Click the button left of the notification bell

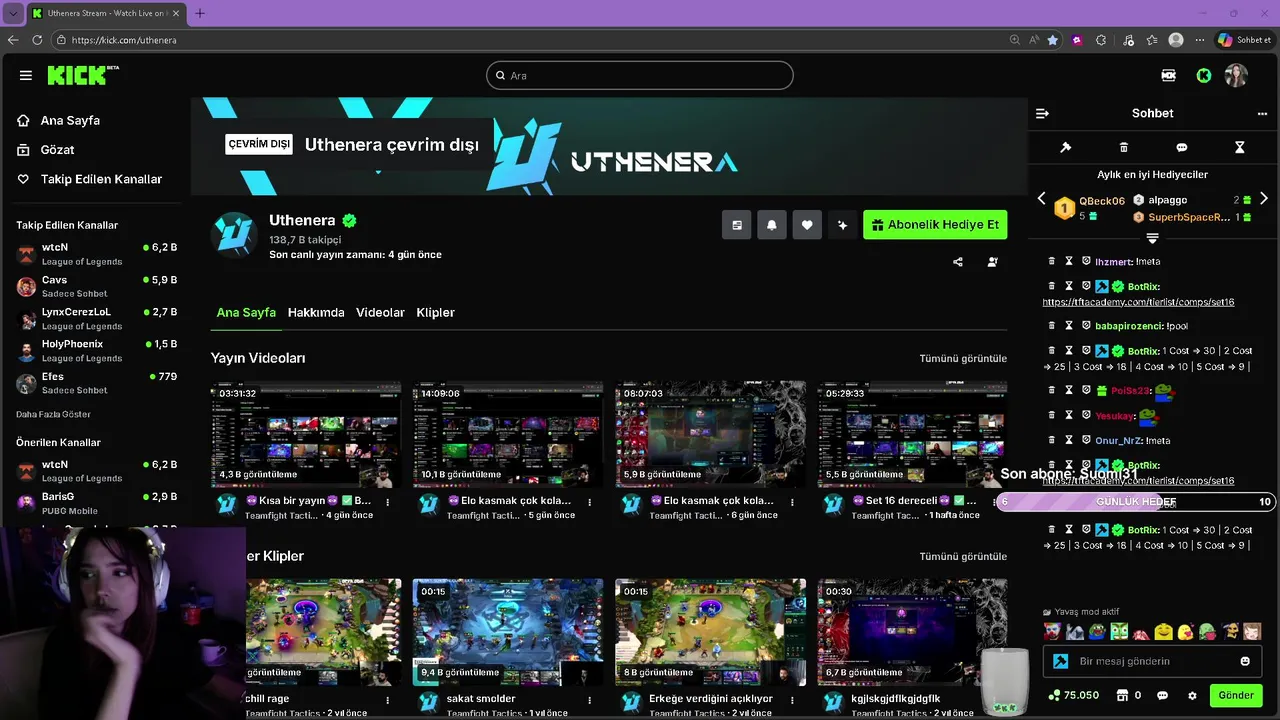pyautogui.click(x=736, y=225)
